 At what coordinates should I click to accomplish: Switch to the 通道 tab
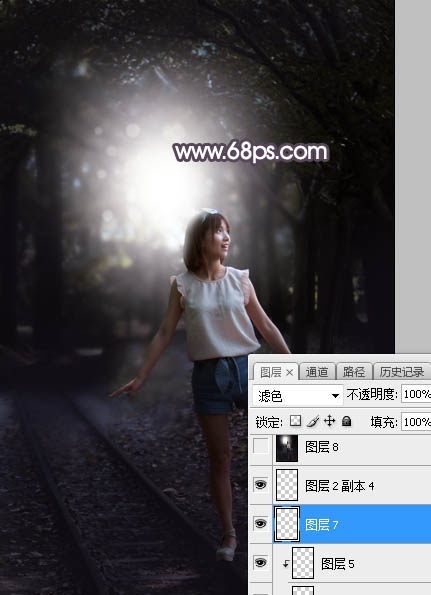tap(317, 372)
